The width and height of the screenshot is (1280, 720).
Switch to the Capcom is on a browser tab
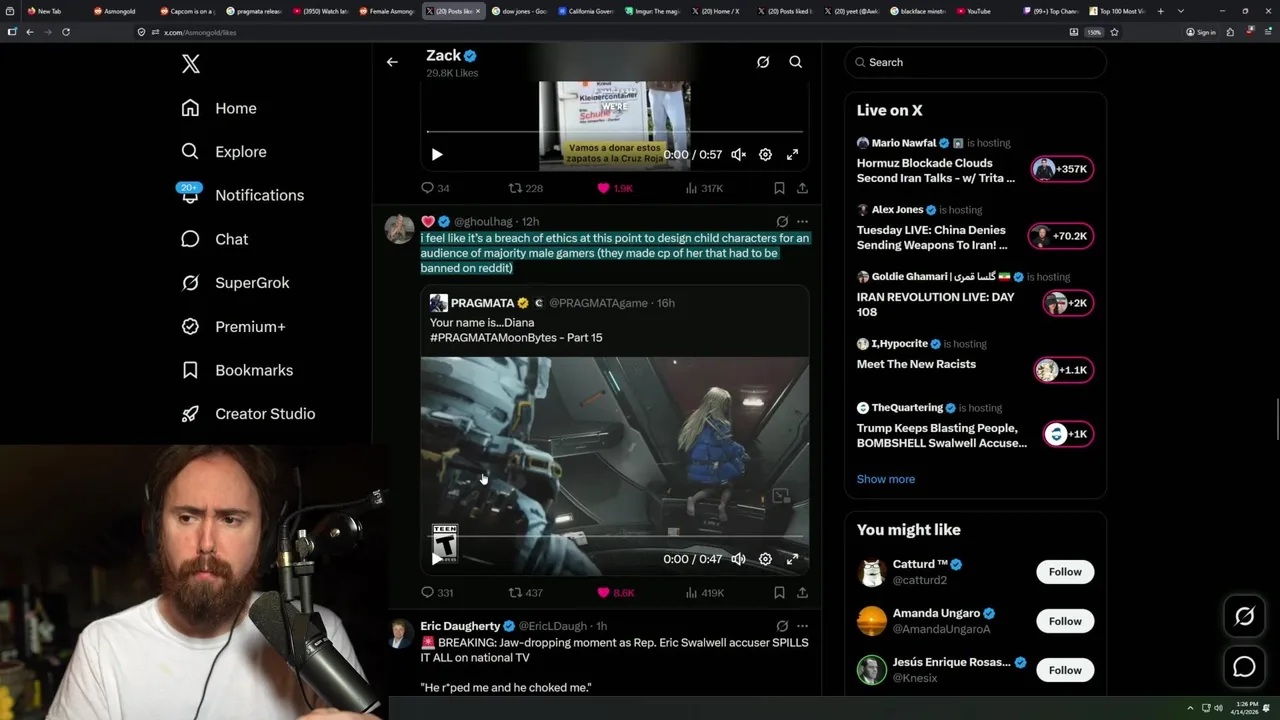coord(187,11)
